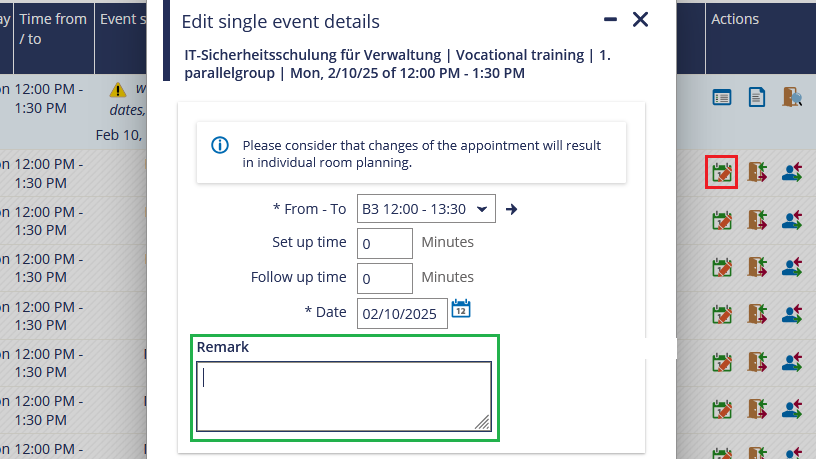This screenshot has width=816, height=459.
Task: Click inside the Remark text area
Action: click(x=343, y=397)
